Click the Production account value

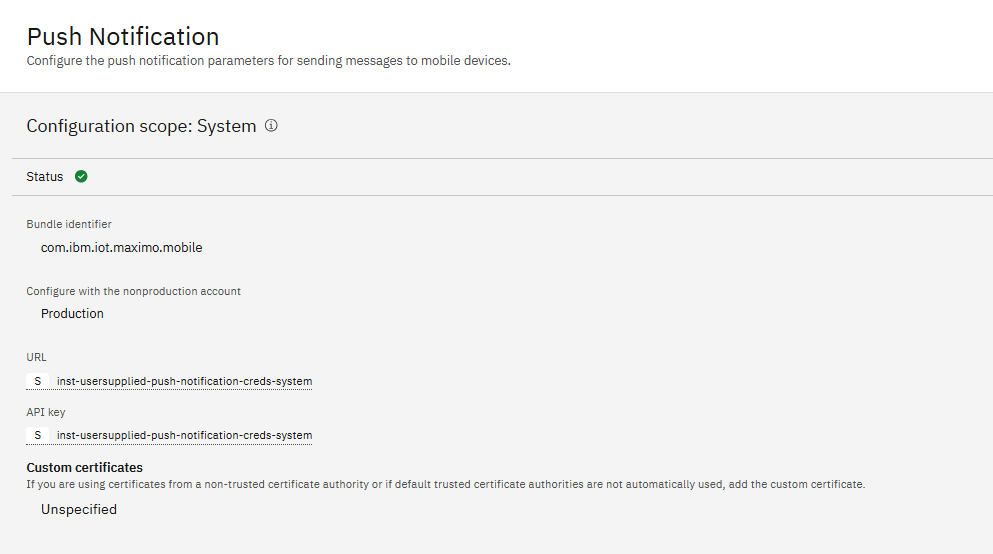pyautogui.click(x=72, y=313)
